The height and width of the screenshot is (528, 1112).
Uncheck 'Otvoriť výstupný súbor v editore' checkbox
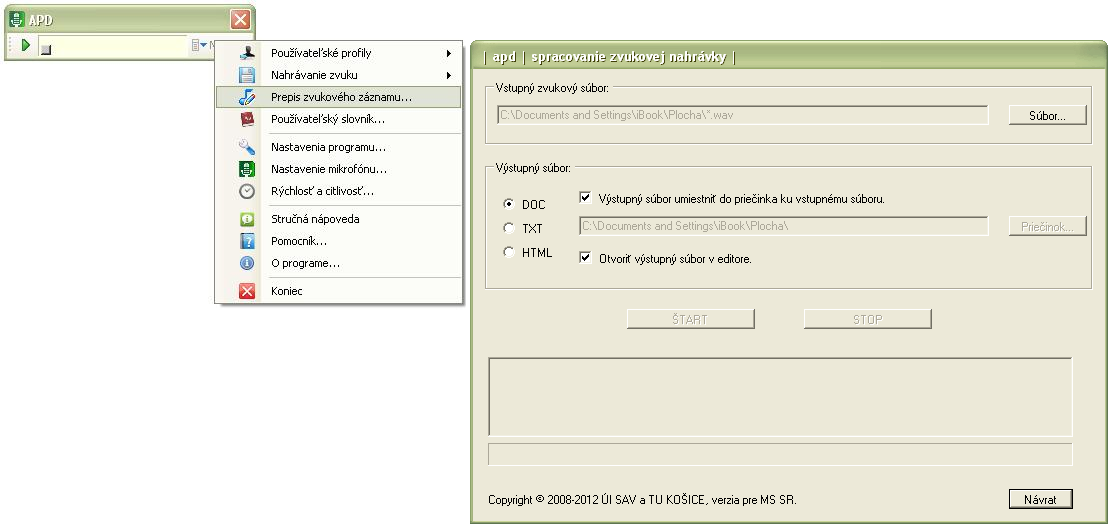point(586,258)
